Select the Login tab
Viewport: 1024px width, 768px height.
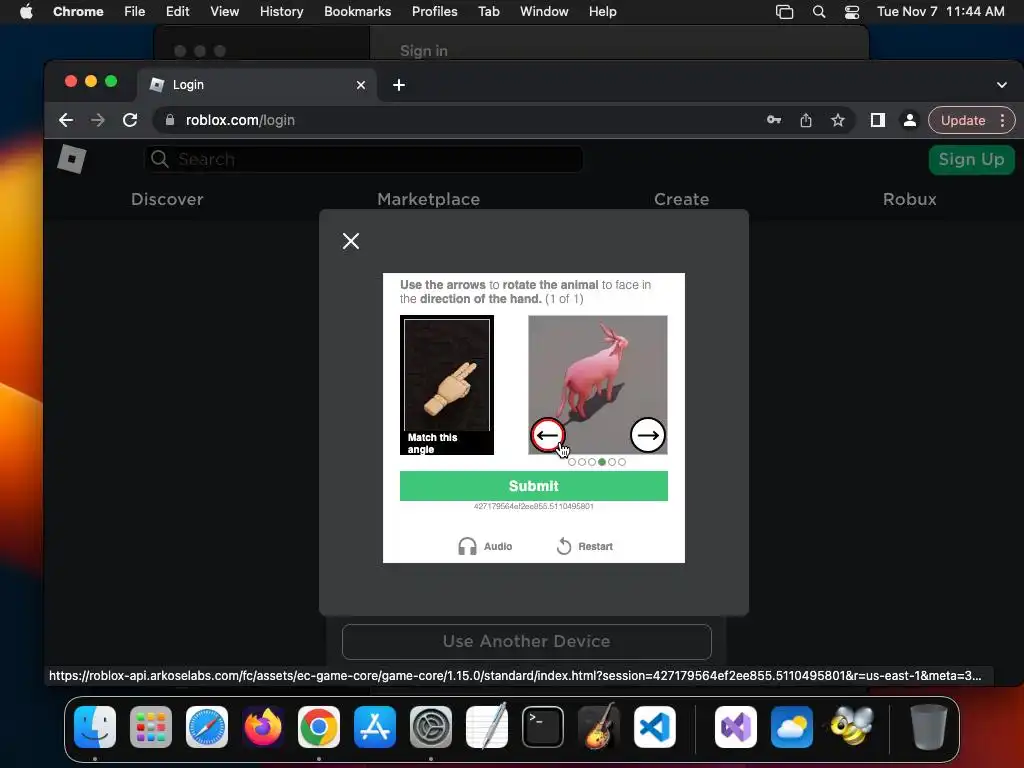coord(257,85)
